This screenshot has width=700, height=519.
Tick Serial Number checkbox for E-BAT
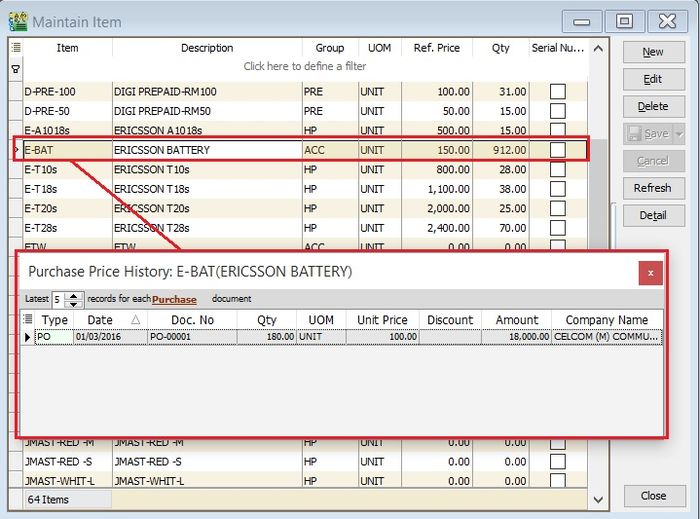coord(557,150)
